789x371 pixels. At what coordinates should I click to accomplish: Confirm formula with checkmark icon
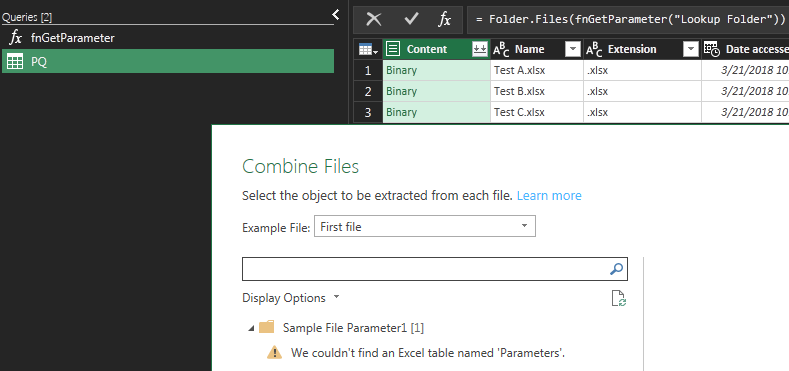click(412, 20)
